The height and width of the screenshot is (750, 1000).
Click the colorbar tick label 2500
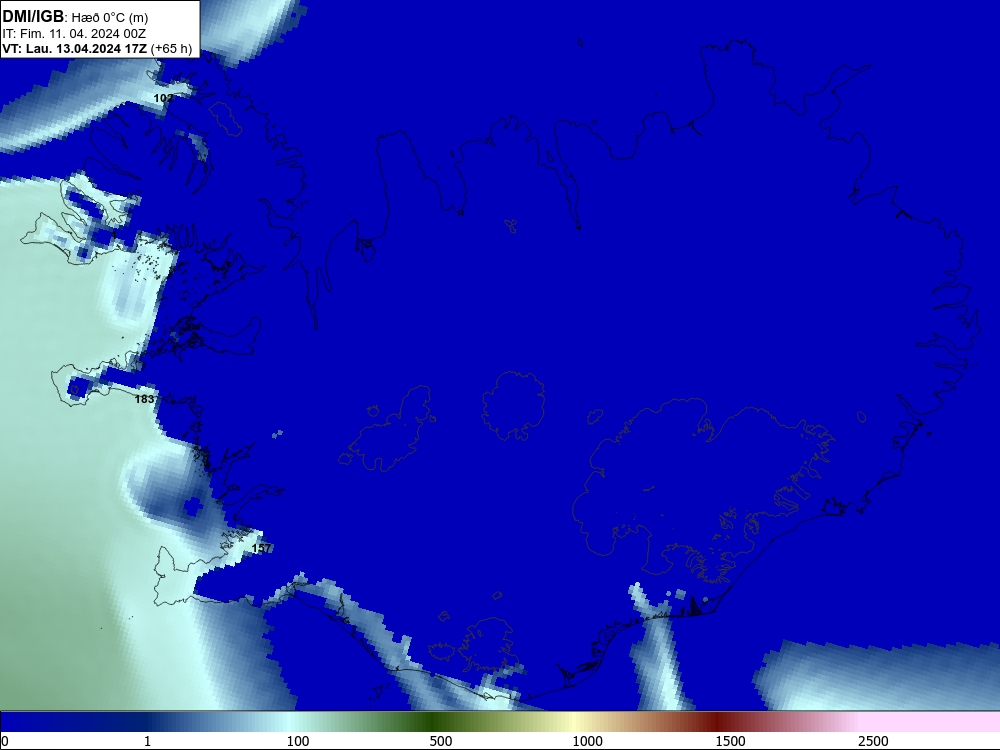click(x=873, y=740)
